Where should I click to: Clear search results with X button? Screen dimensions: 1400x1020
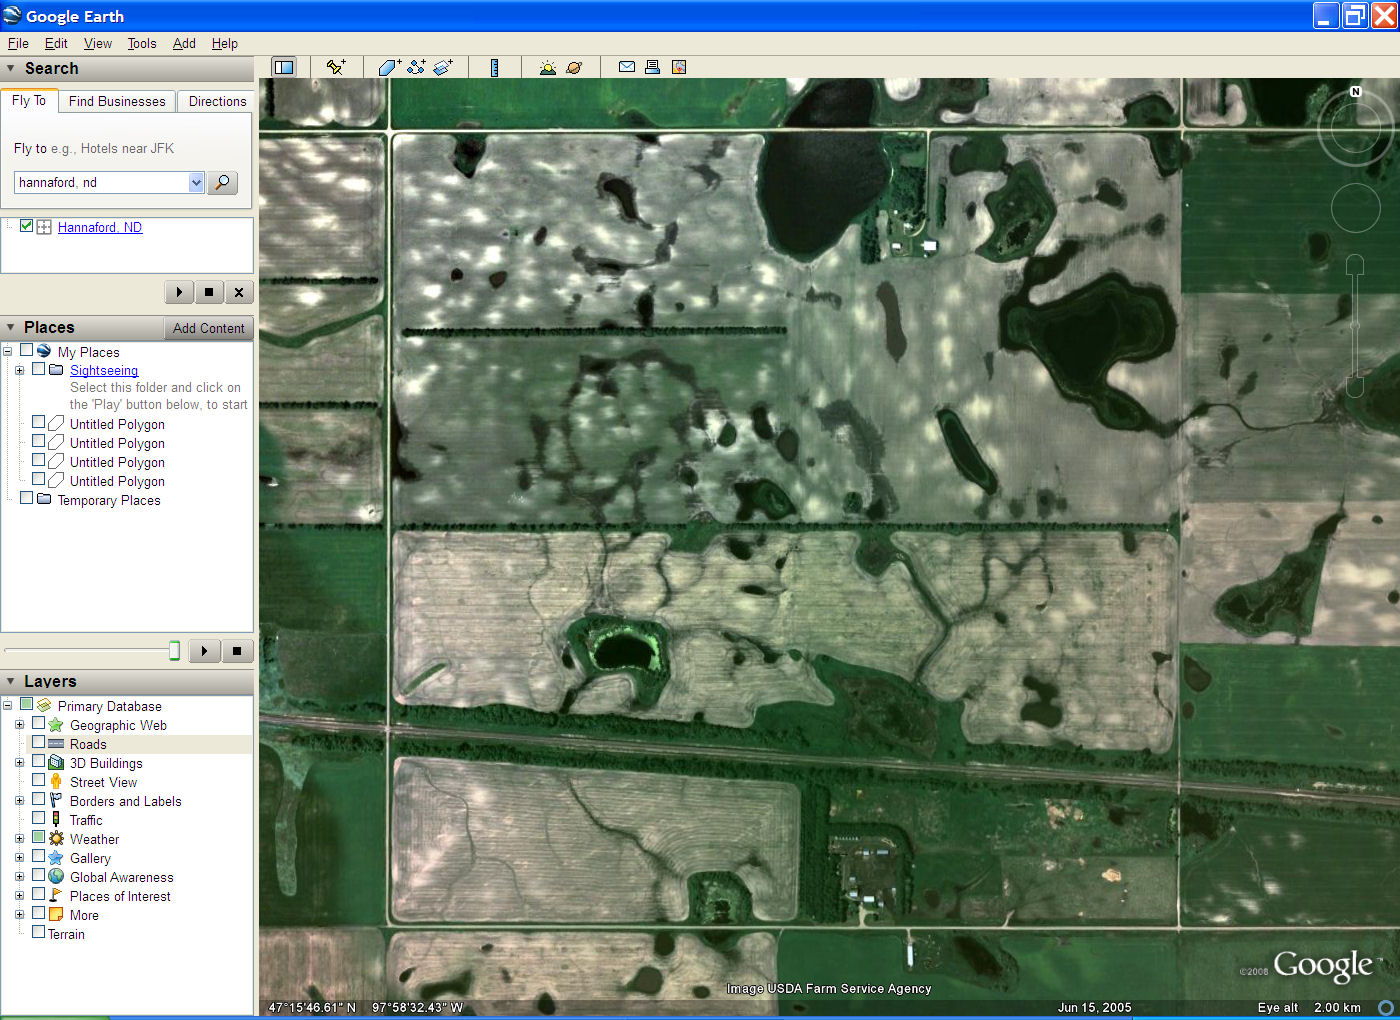pyautogui.click(x=238, y=292)
